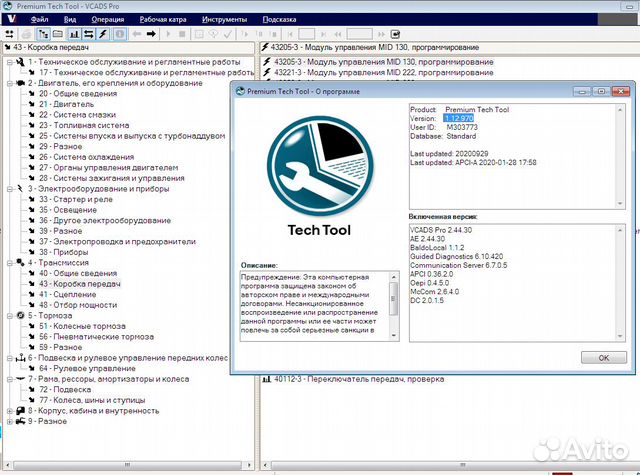Click electrical icon of group 3 Электрооборудование
This screenshot has width=640, height=475.
tap(20, 189)
